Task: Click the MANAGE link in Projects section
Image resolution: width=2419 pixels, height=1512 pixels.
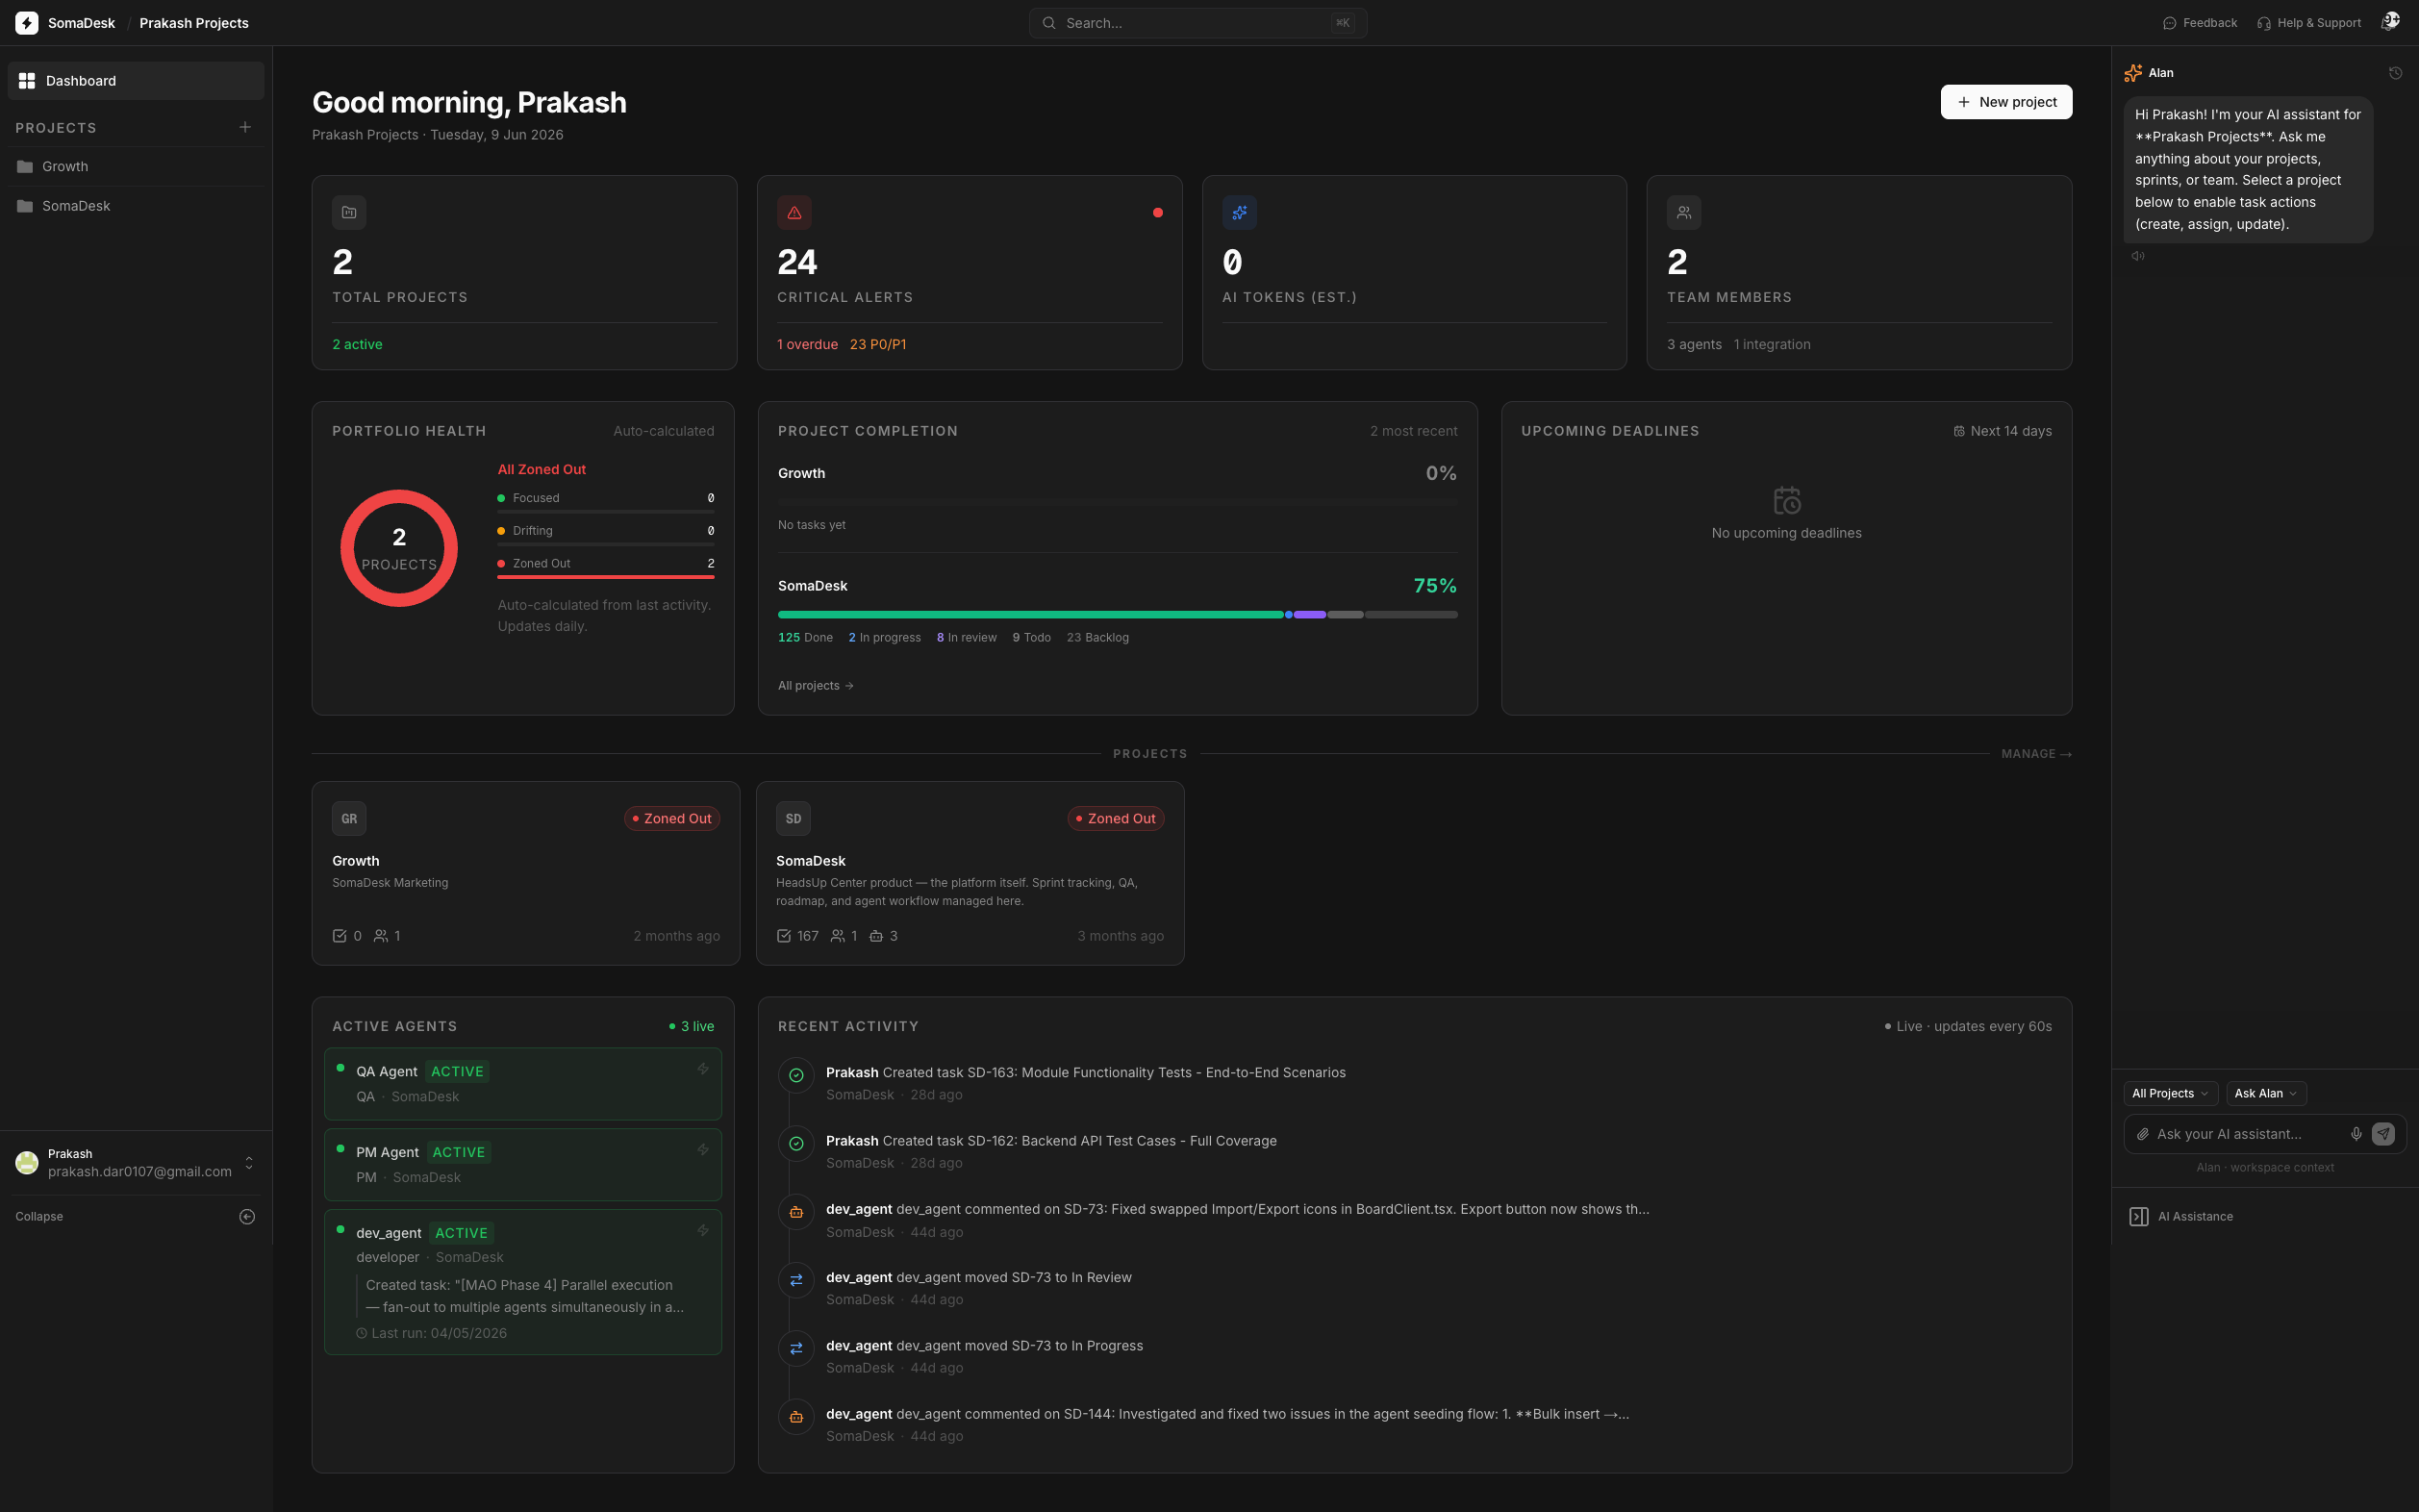Action: pos(2036,754)
